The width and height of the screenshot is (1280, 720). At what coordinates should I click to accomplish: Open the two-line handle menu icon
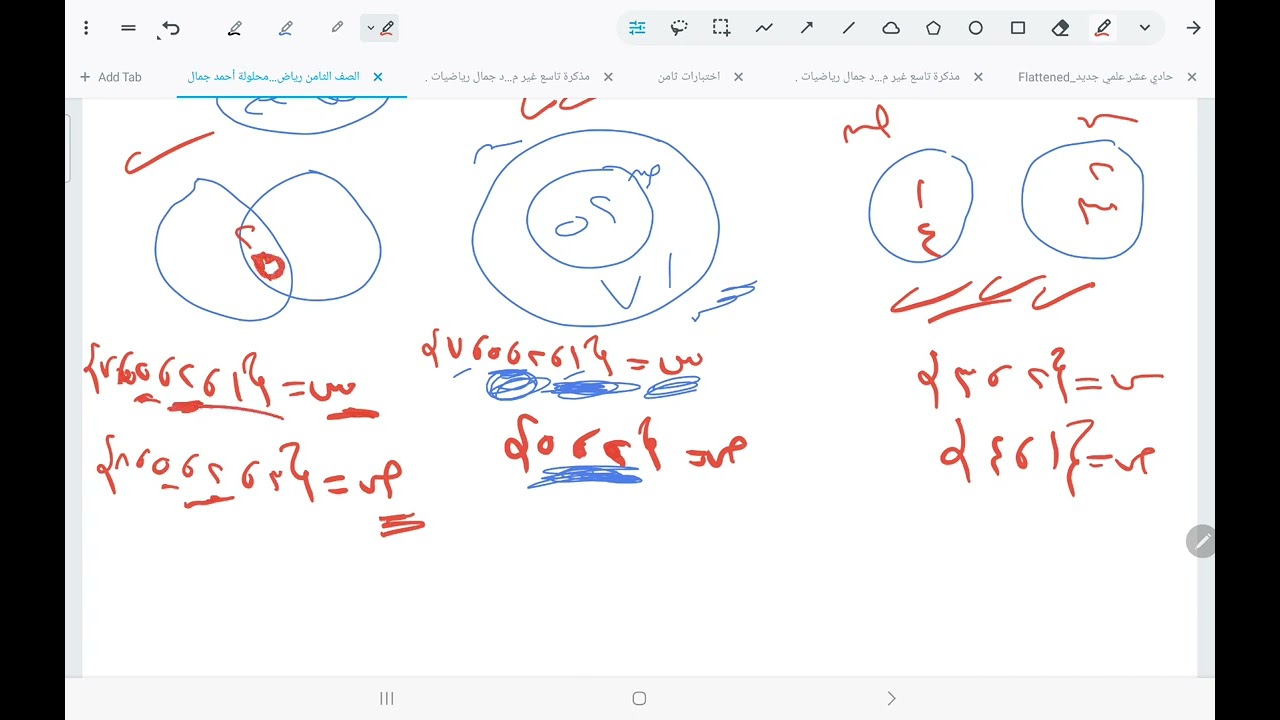tap(128, 28)
